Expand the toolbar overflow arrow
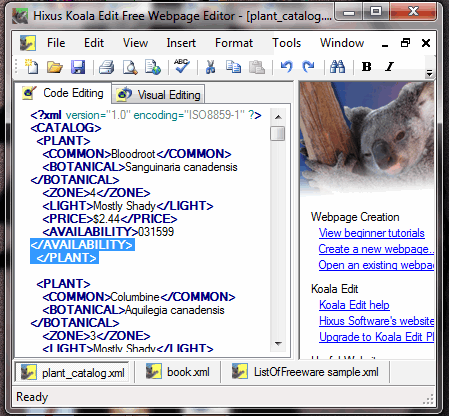Image resolution: width=449 pixels, height=416 pixels. click(x=430, y=73)
